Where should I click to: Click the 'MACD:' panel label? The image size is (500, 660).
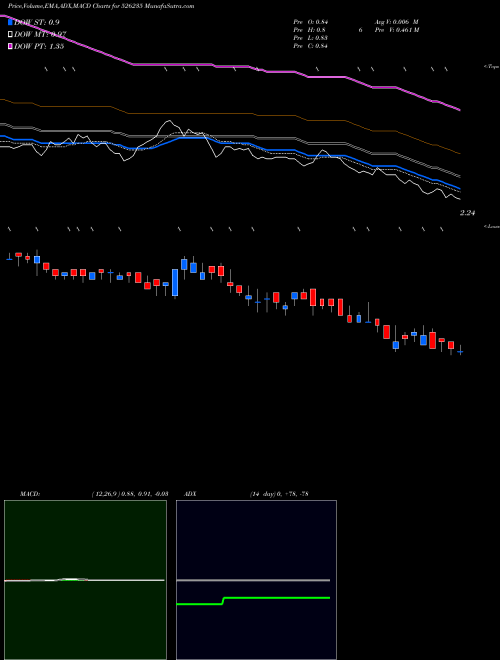(x=30, y=494)
